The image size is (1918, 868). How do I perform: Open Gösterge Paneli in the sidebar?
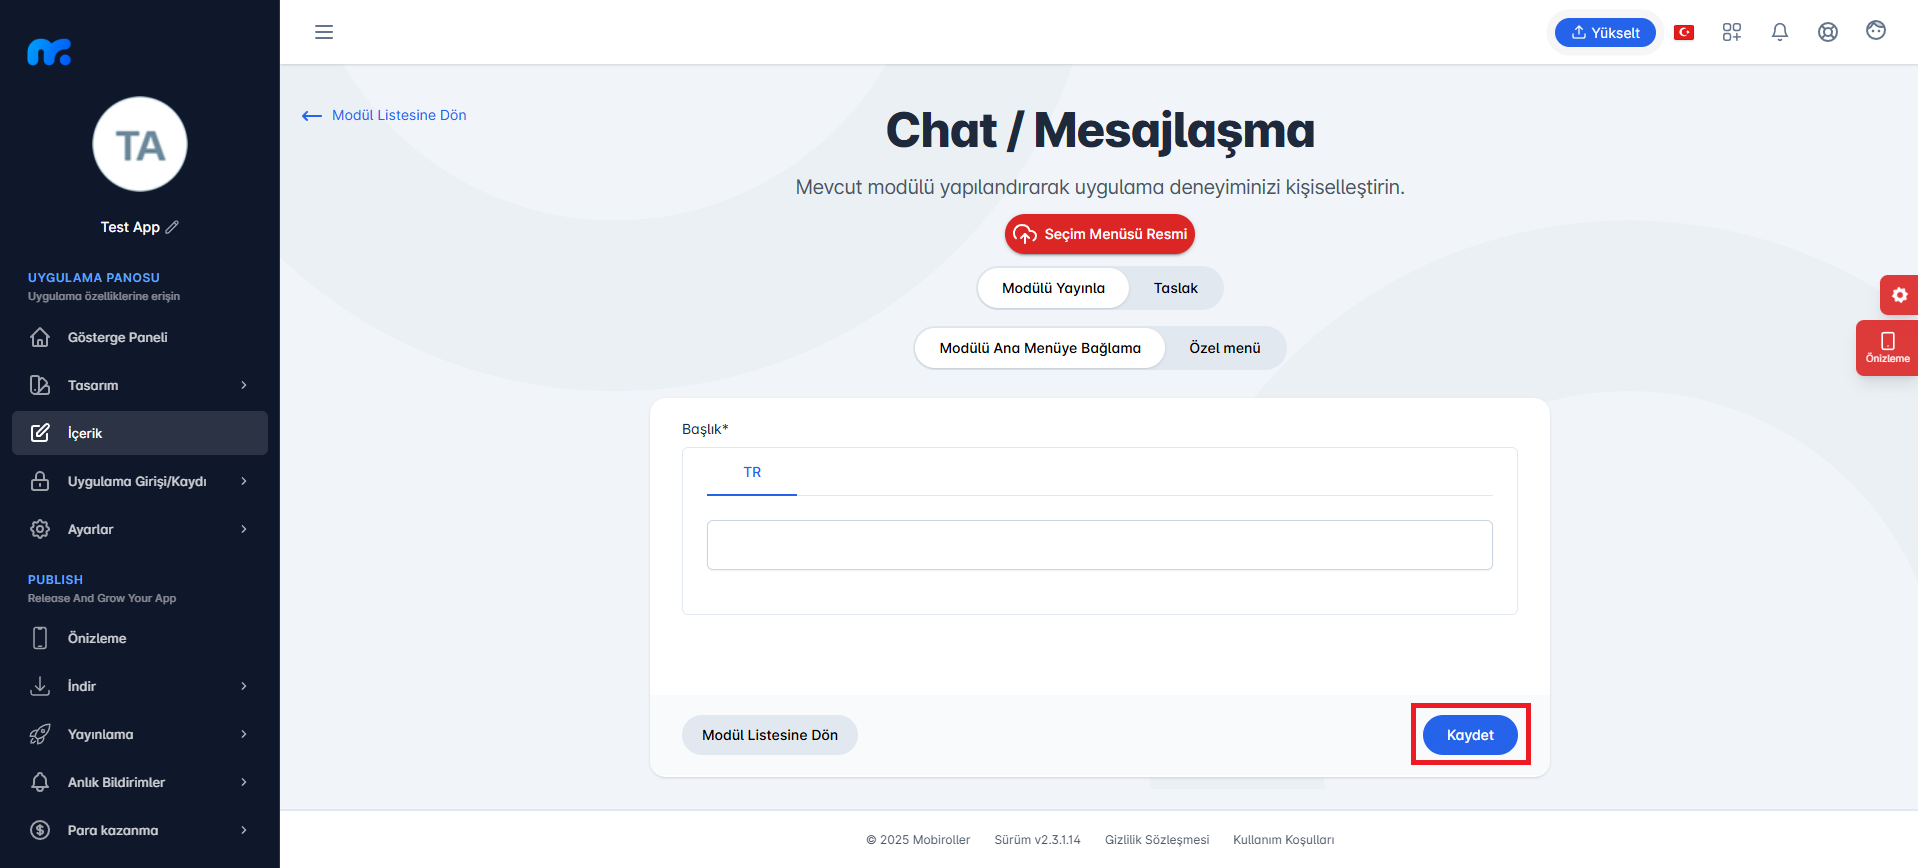point(140,337)
